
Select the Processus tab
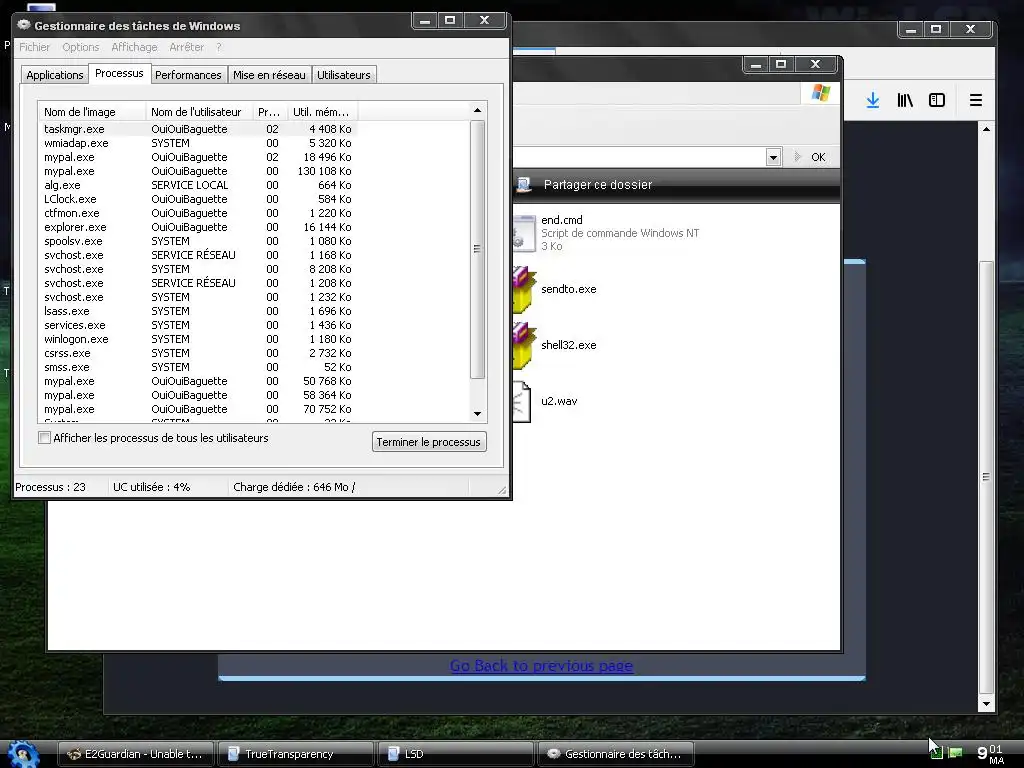pos(119,73)
